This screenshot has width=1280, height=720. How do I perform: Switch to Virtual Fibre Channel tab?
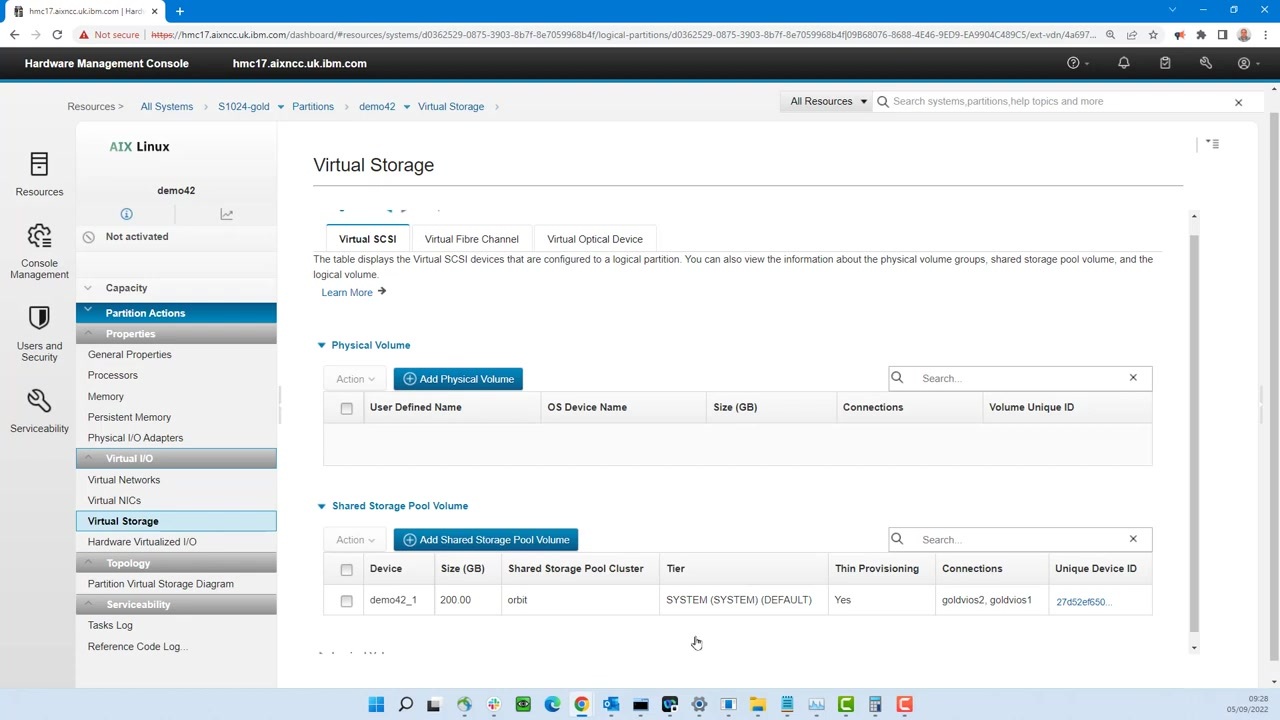(x=471, y=239)
